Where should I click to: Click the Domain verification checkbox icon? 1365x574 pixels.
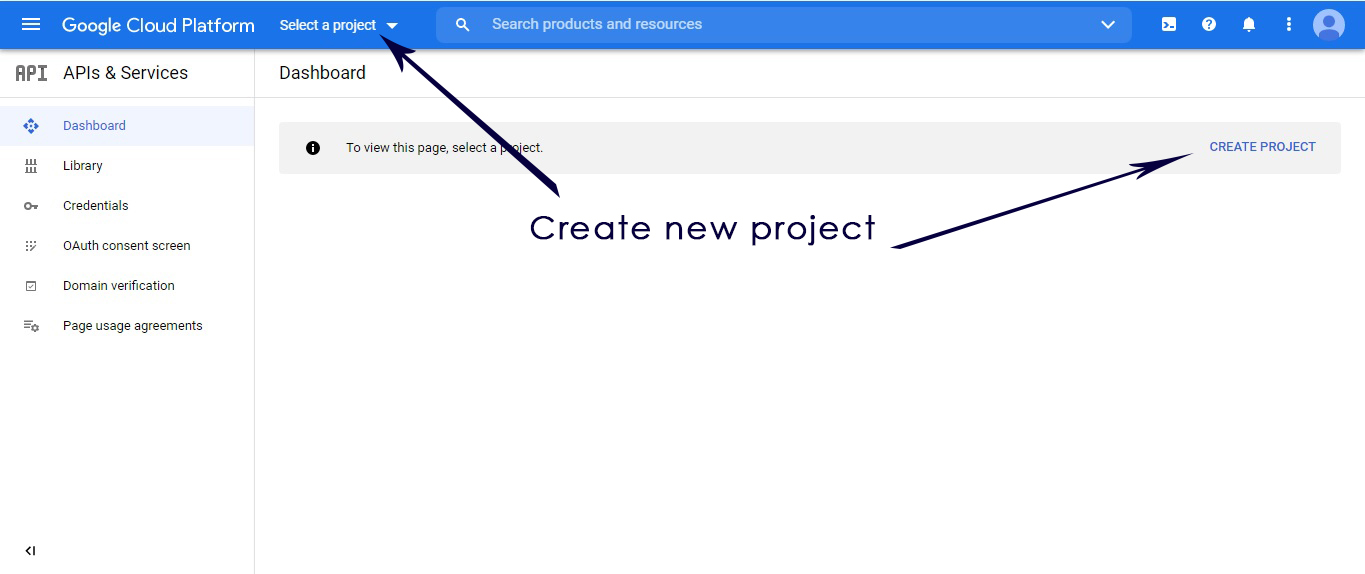31,286
